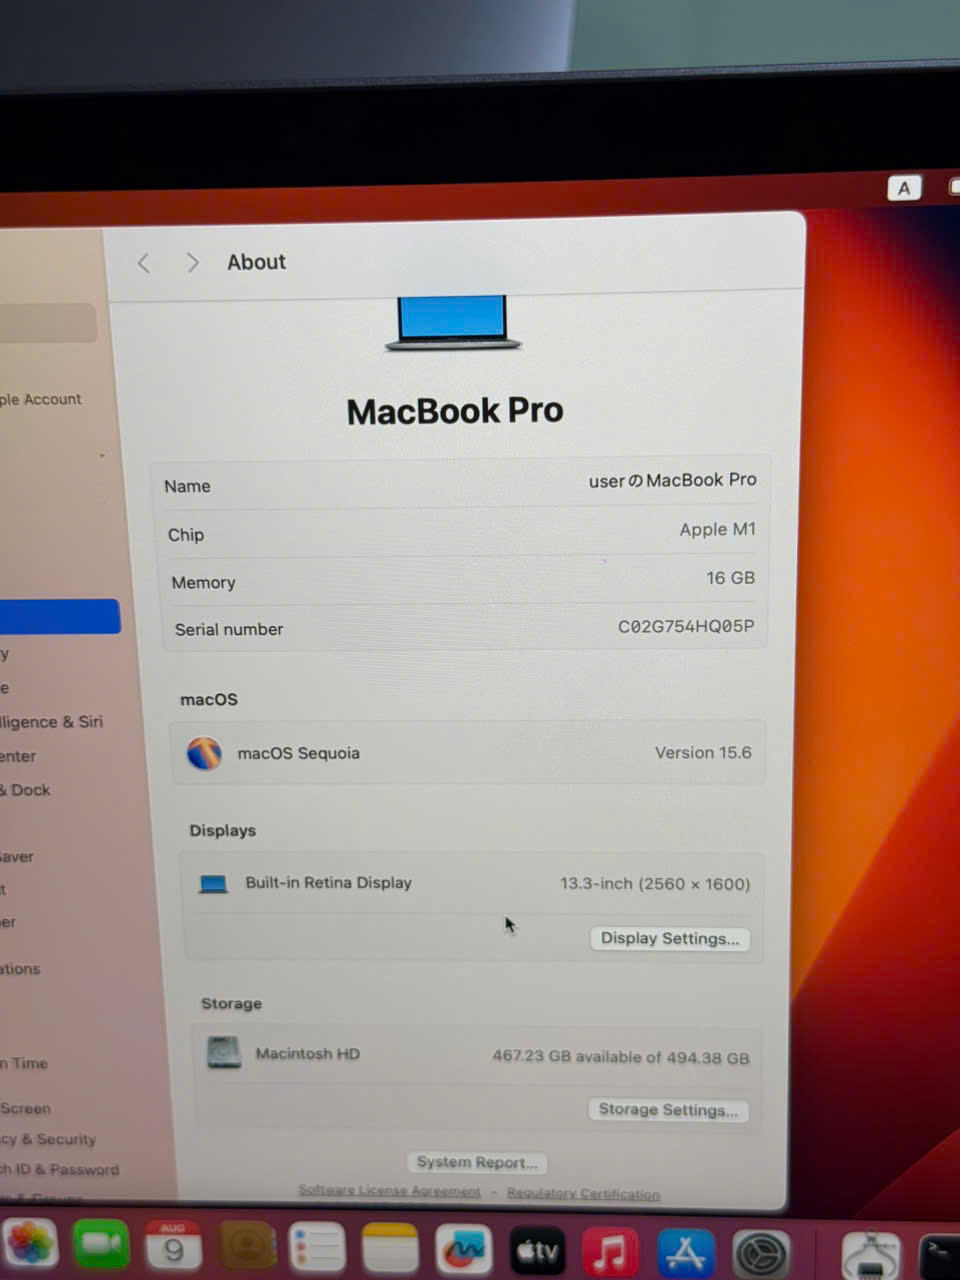Open Desktop & Dock in the sidebar
Image resolution: width=960 pixels, height=1280 pixels.
tap(26, 790)
